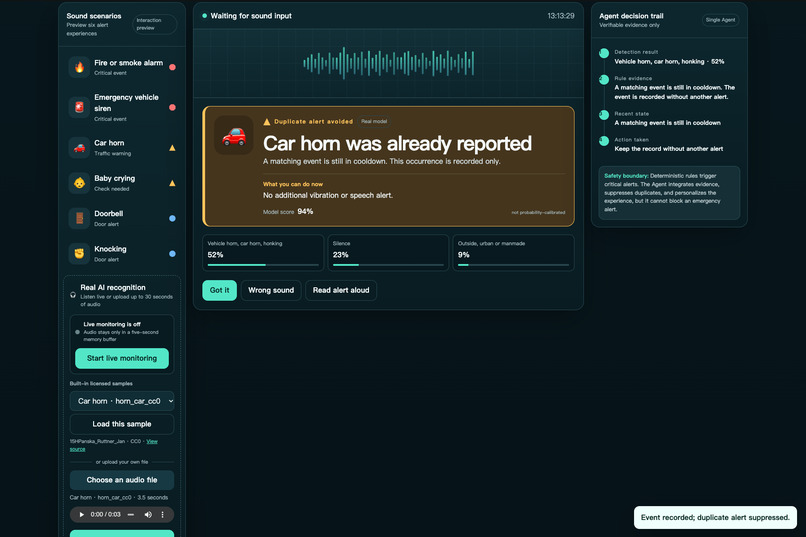This screenshot has width=806, height=537.
Task: Click Choose an audio file button
Action: pyautogui.click(x=122, y=480)
